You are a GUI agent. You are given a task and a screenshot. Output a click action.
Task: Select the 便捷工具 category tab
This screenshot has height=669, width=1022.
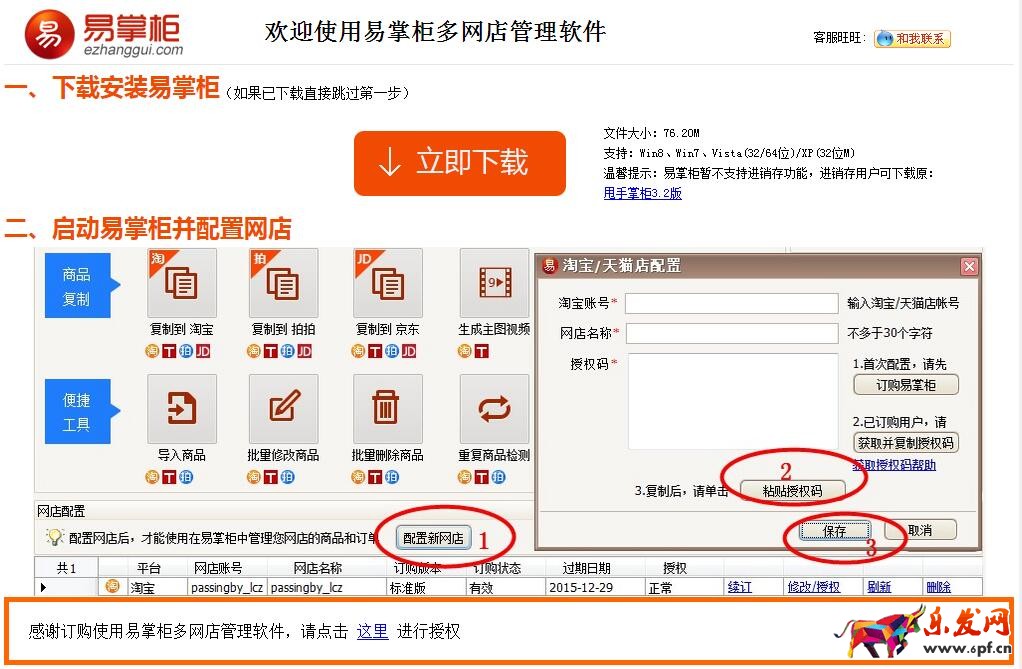80,411
